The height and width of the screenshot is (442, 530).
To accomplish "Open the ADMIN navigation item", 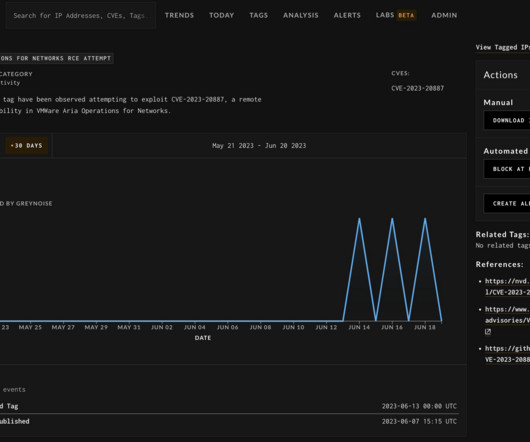I will click(444, 15).
